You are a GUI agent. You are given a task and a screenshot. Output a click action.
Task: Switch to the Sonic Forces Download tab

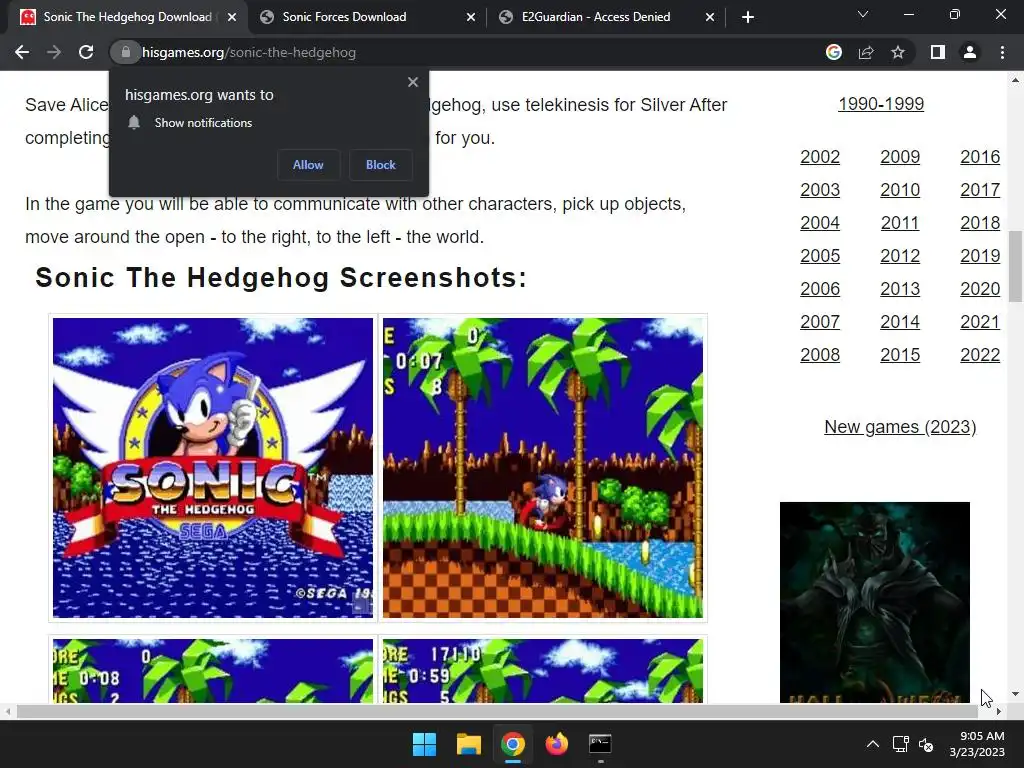point(367,17)
